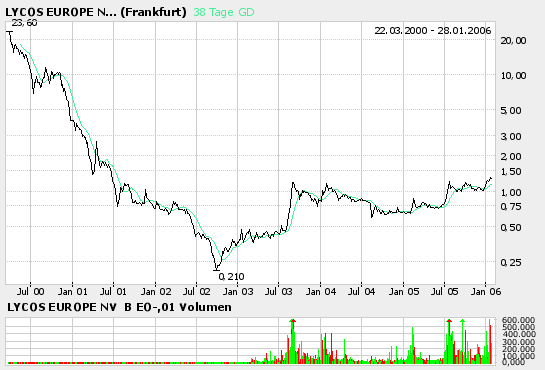Click the volume chart title LYCOS EUROPE NV B EO-,01 Volumen
The width and height of the screenshot is (545, 370).
coord(119,307)
